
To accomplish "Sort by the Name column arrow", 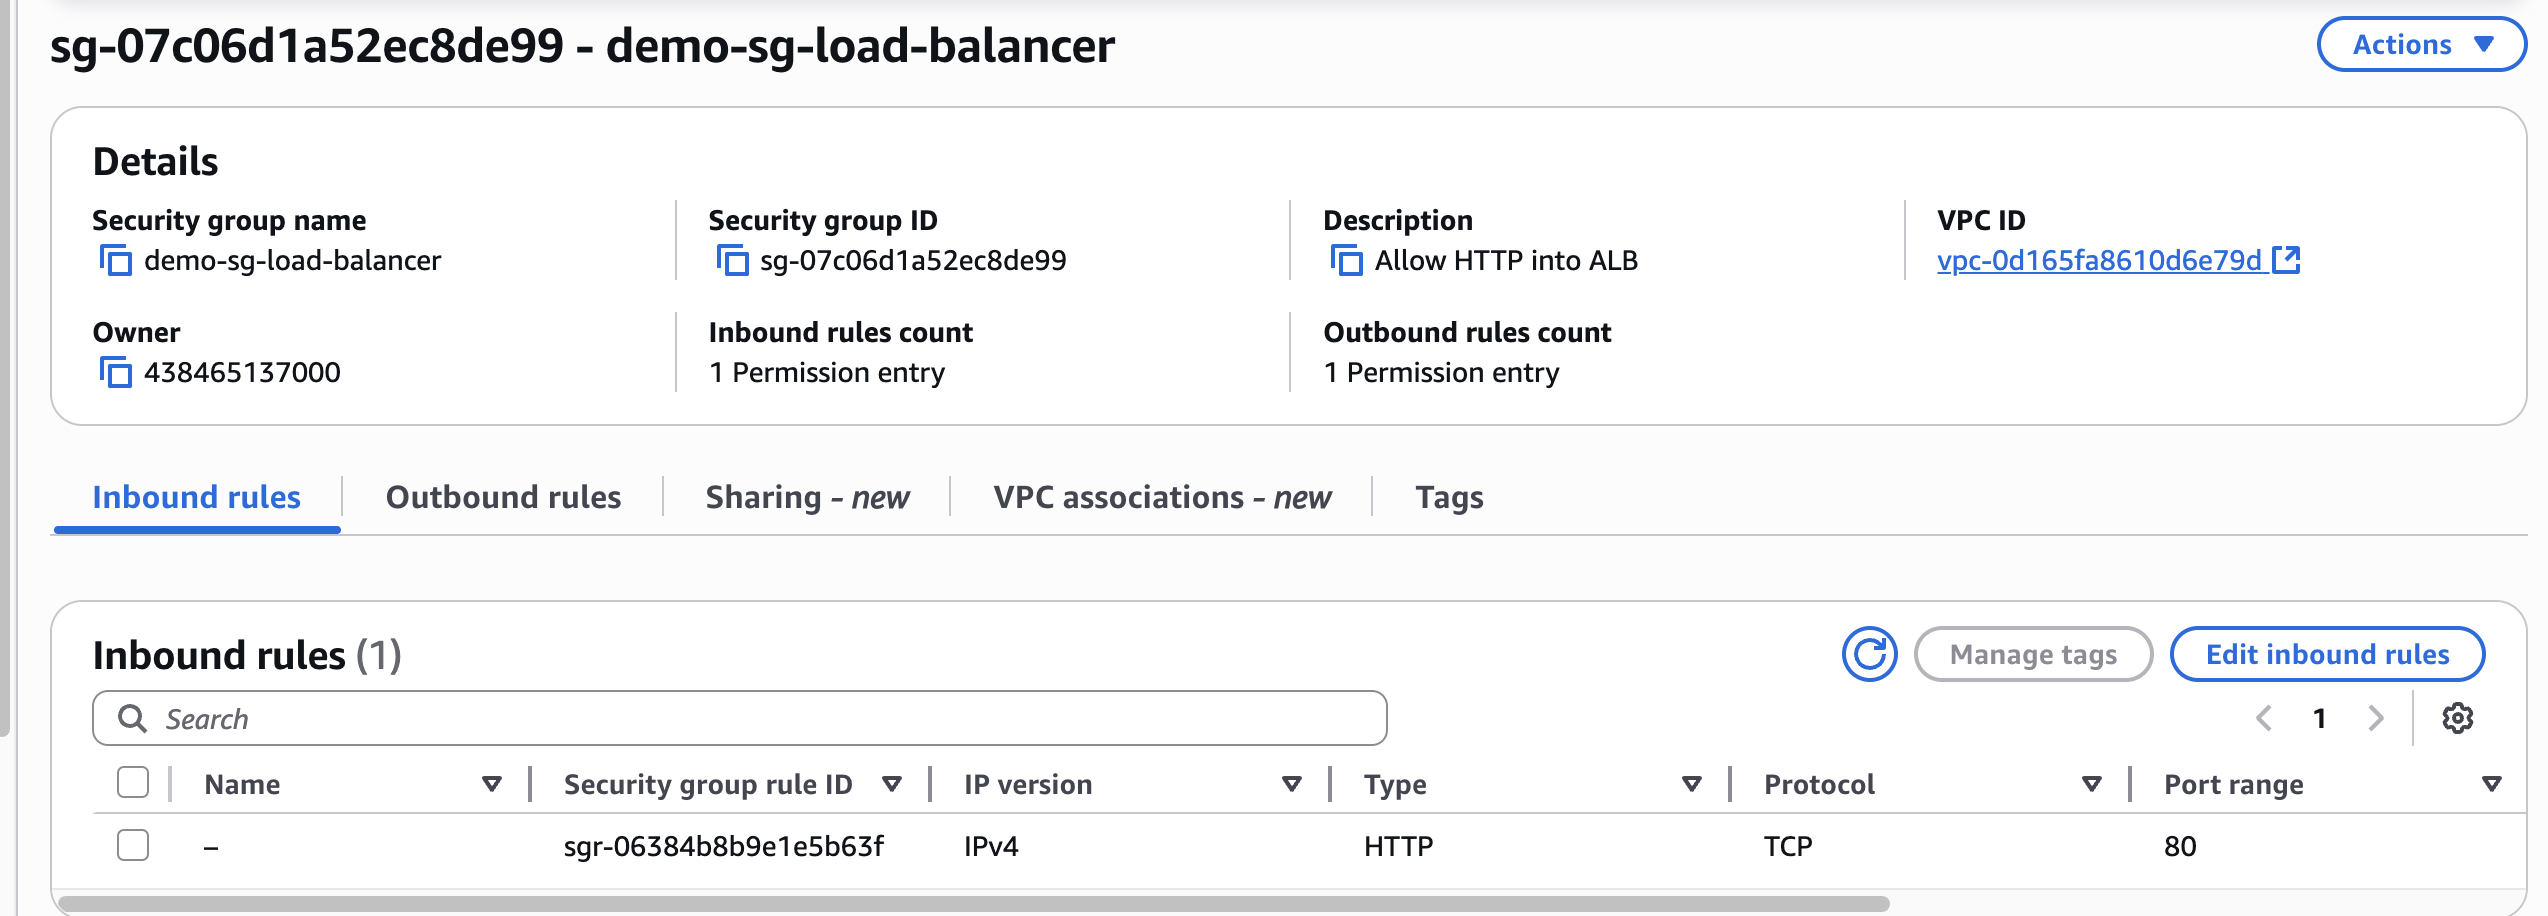I will pyautogui.click(x=491, y=784).
